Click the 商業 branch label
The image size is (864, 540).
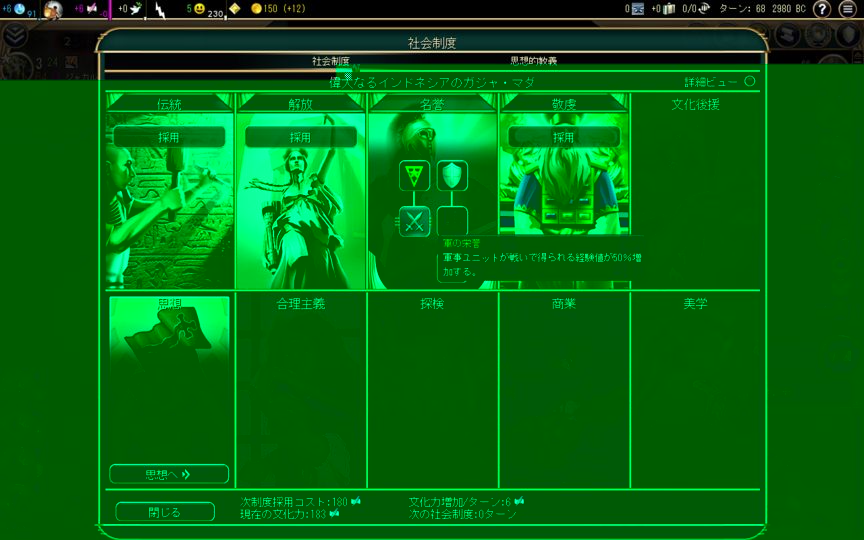click(x=564, y=303)
